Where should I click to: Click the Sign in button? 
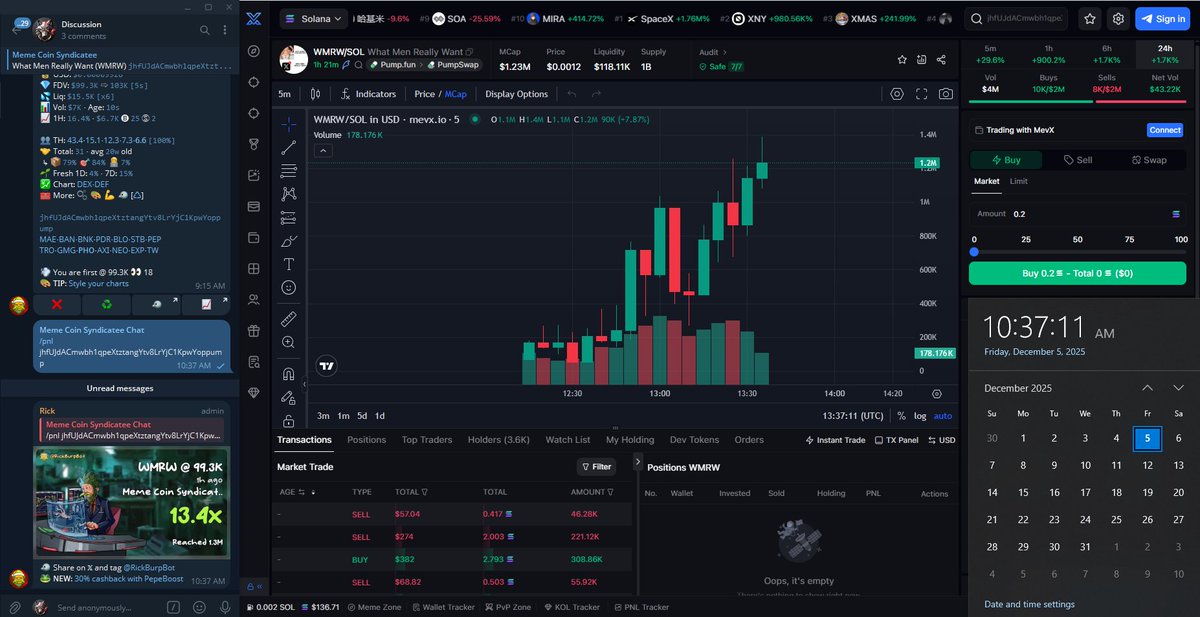(x=1163, y=18)
